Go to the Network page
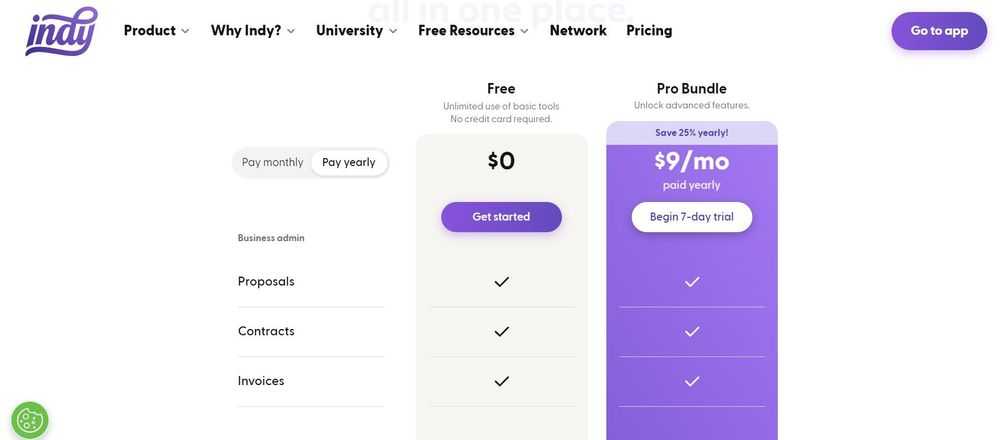 tap(578, 31)
